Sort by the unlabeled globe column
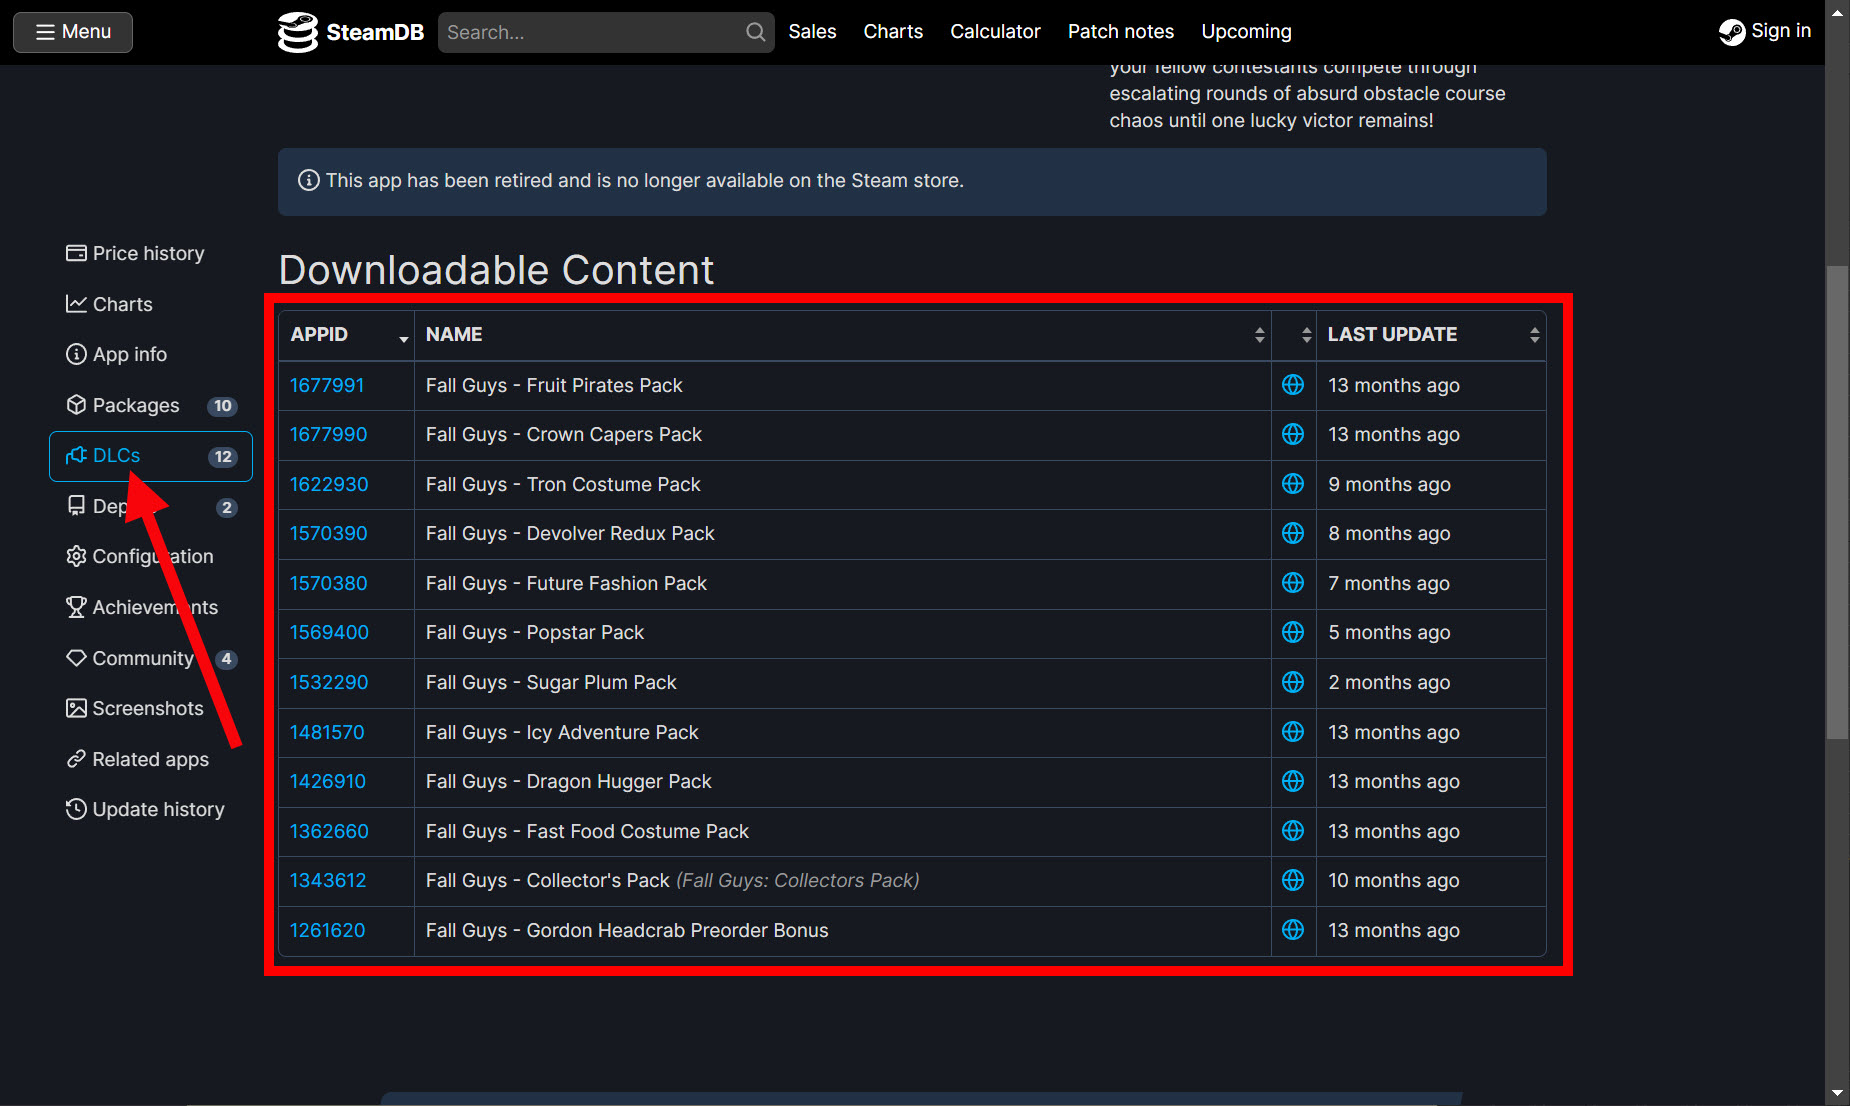 tap(1294, 335)
